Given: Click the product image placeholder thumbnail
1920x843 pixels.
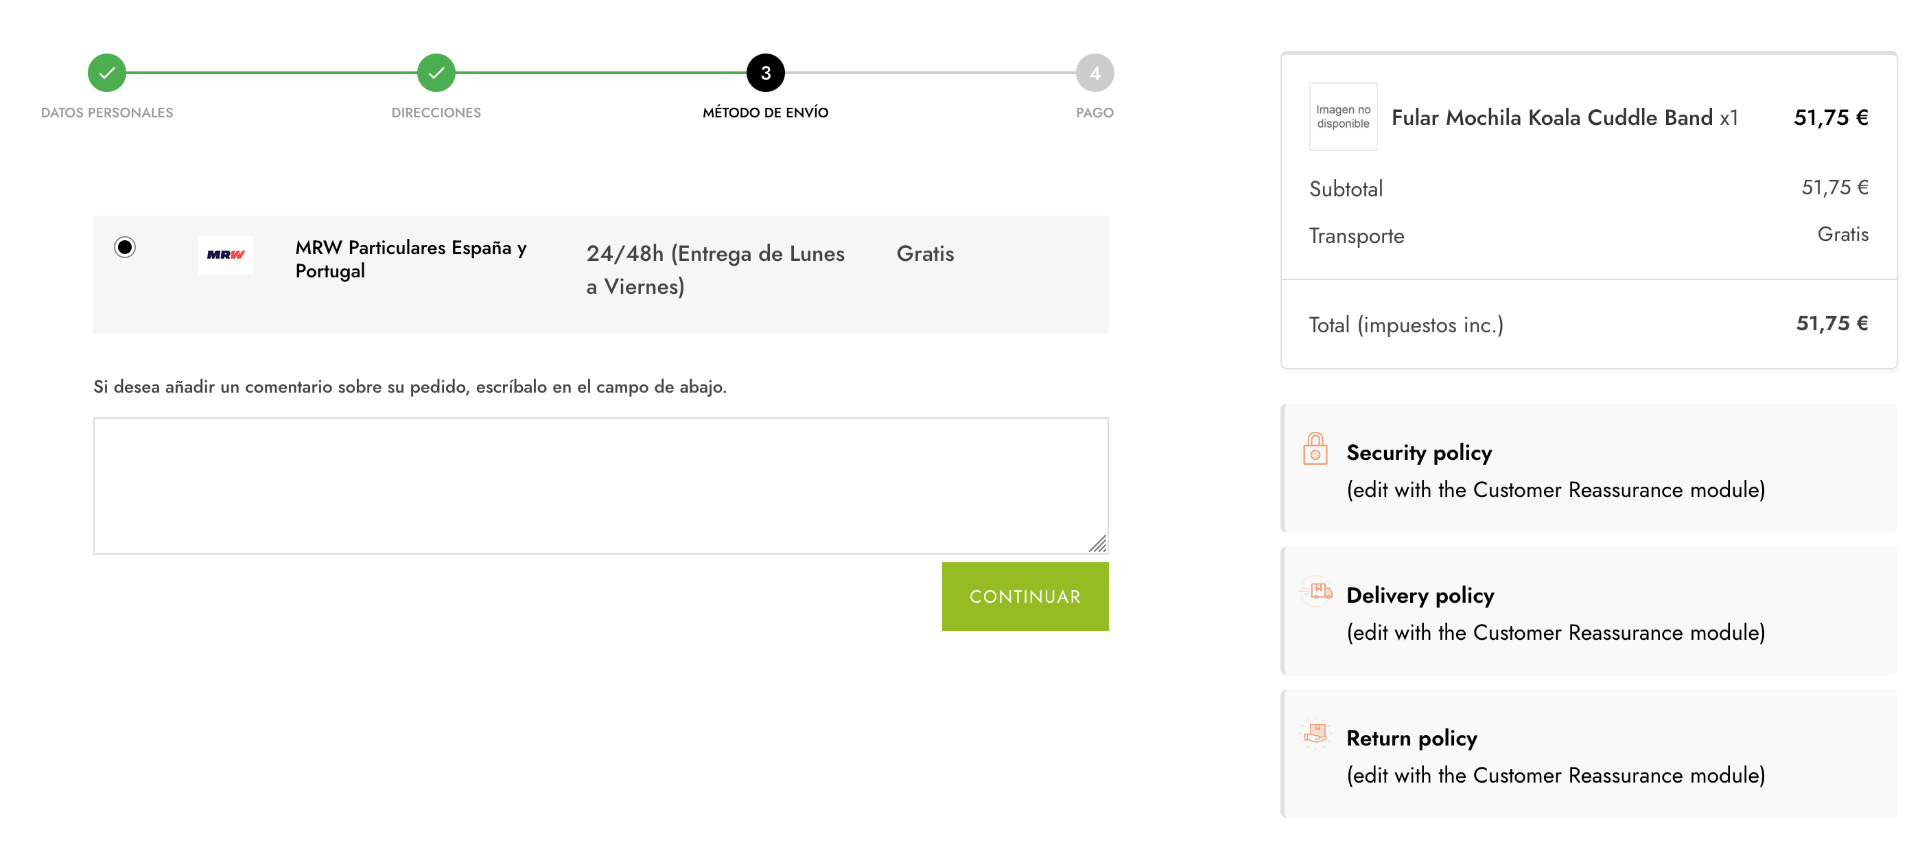Looking at the screenshot, I should 1343,117.
